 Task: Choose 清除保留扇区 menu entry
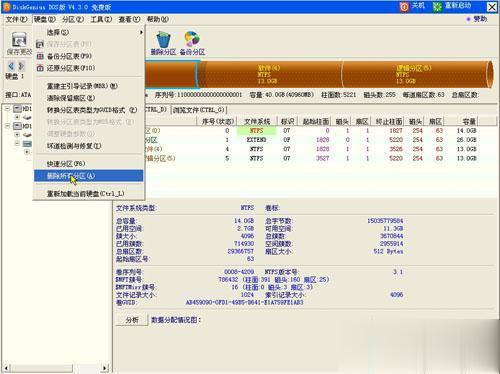(89, 98)
